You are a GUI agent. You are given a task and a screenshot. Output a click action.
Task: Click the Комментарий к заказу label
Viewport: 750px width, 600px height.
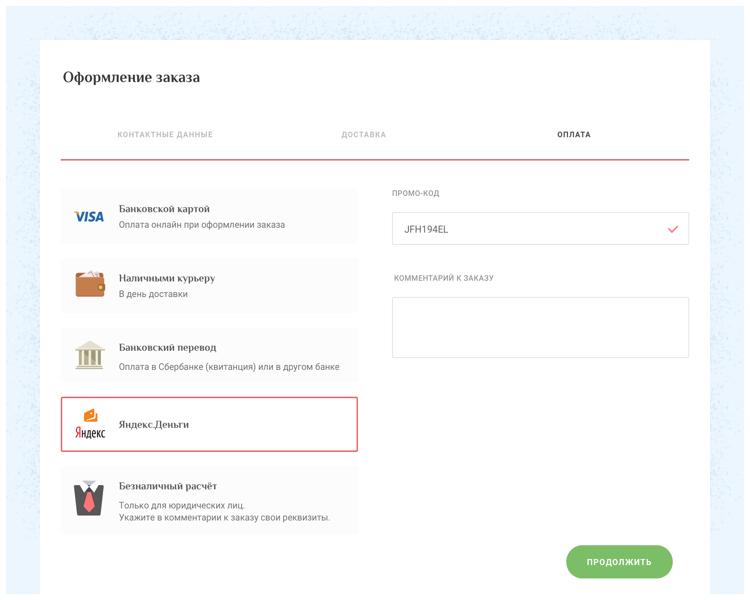[444, 278]
